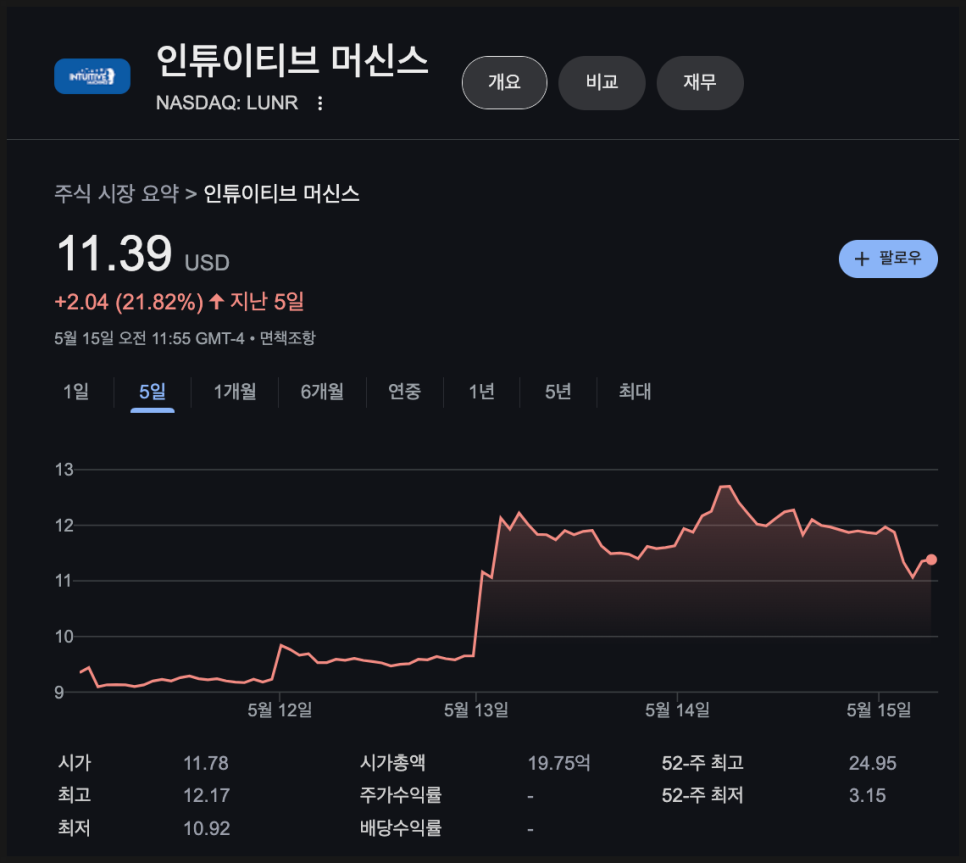The height and width of the screenshot is (863, 966).
Task: Click the y-axis label 9
Action: pos(59,692)
